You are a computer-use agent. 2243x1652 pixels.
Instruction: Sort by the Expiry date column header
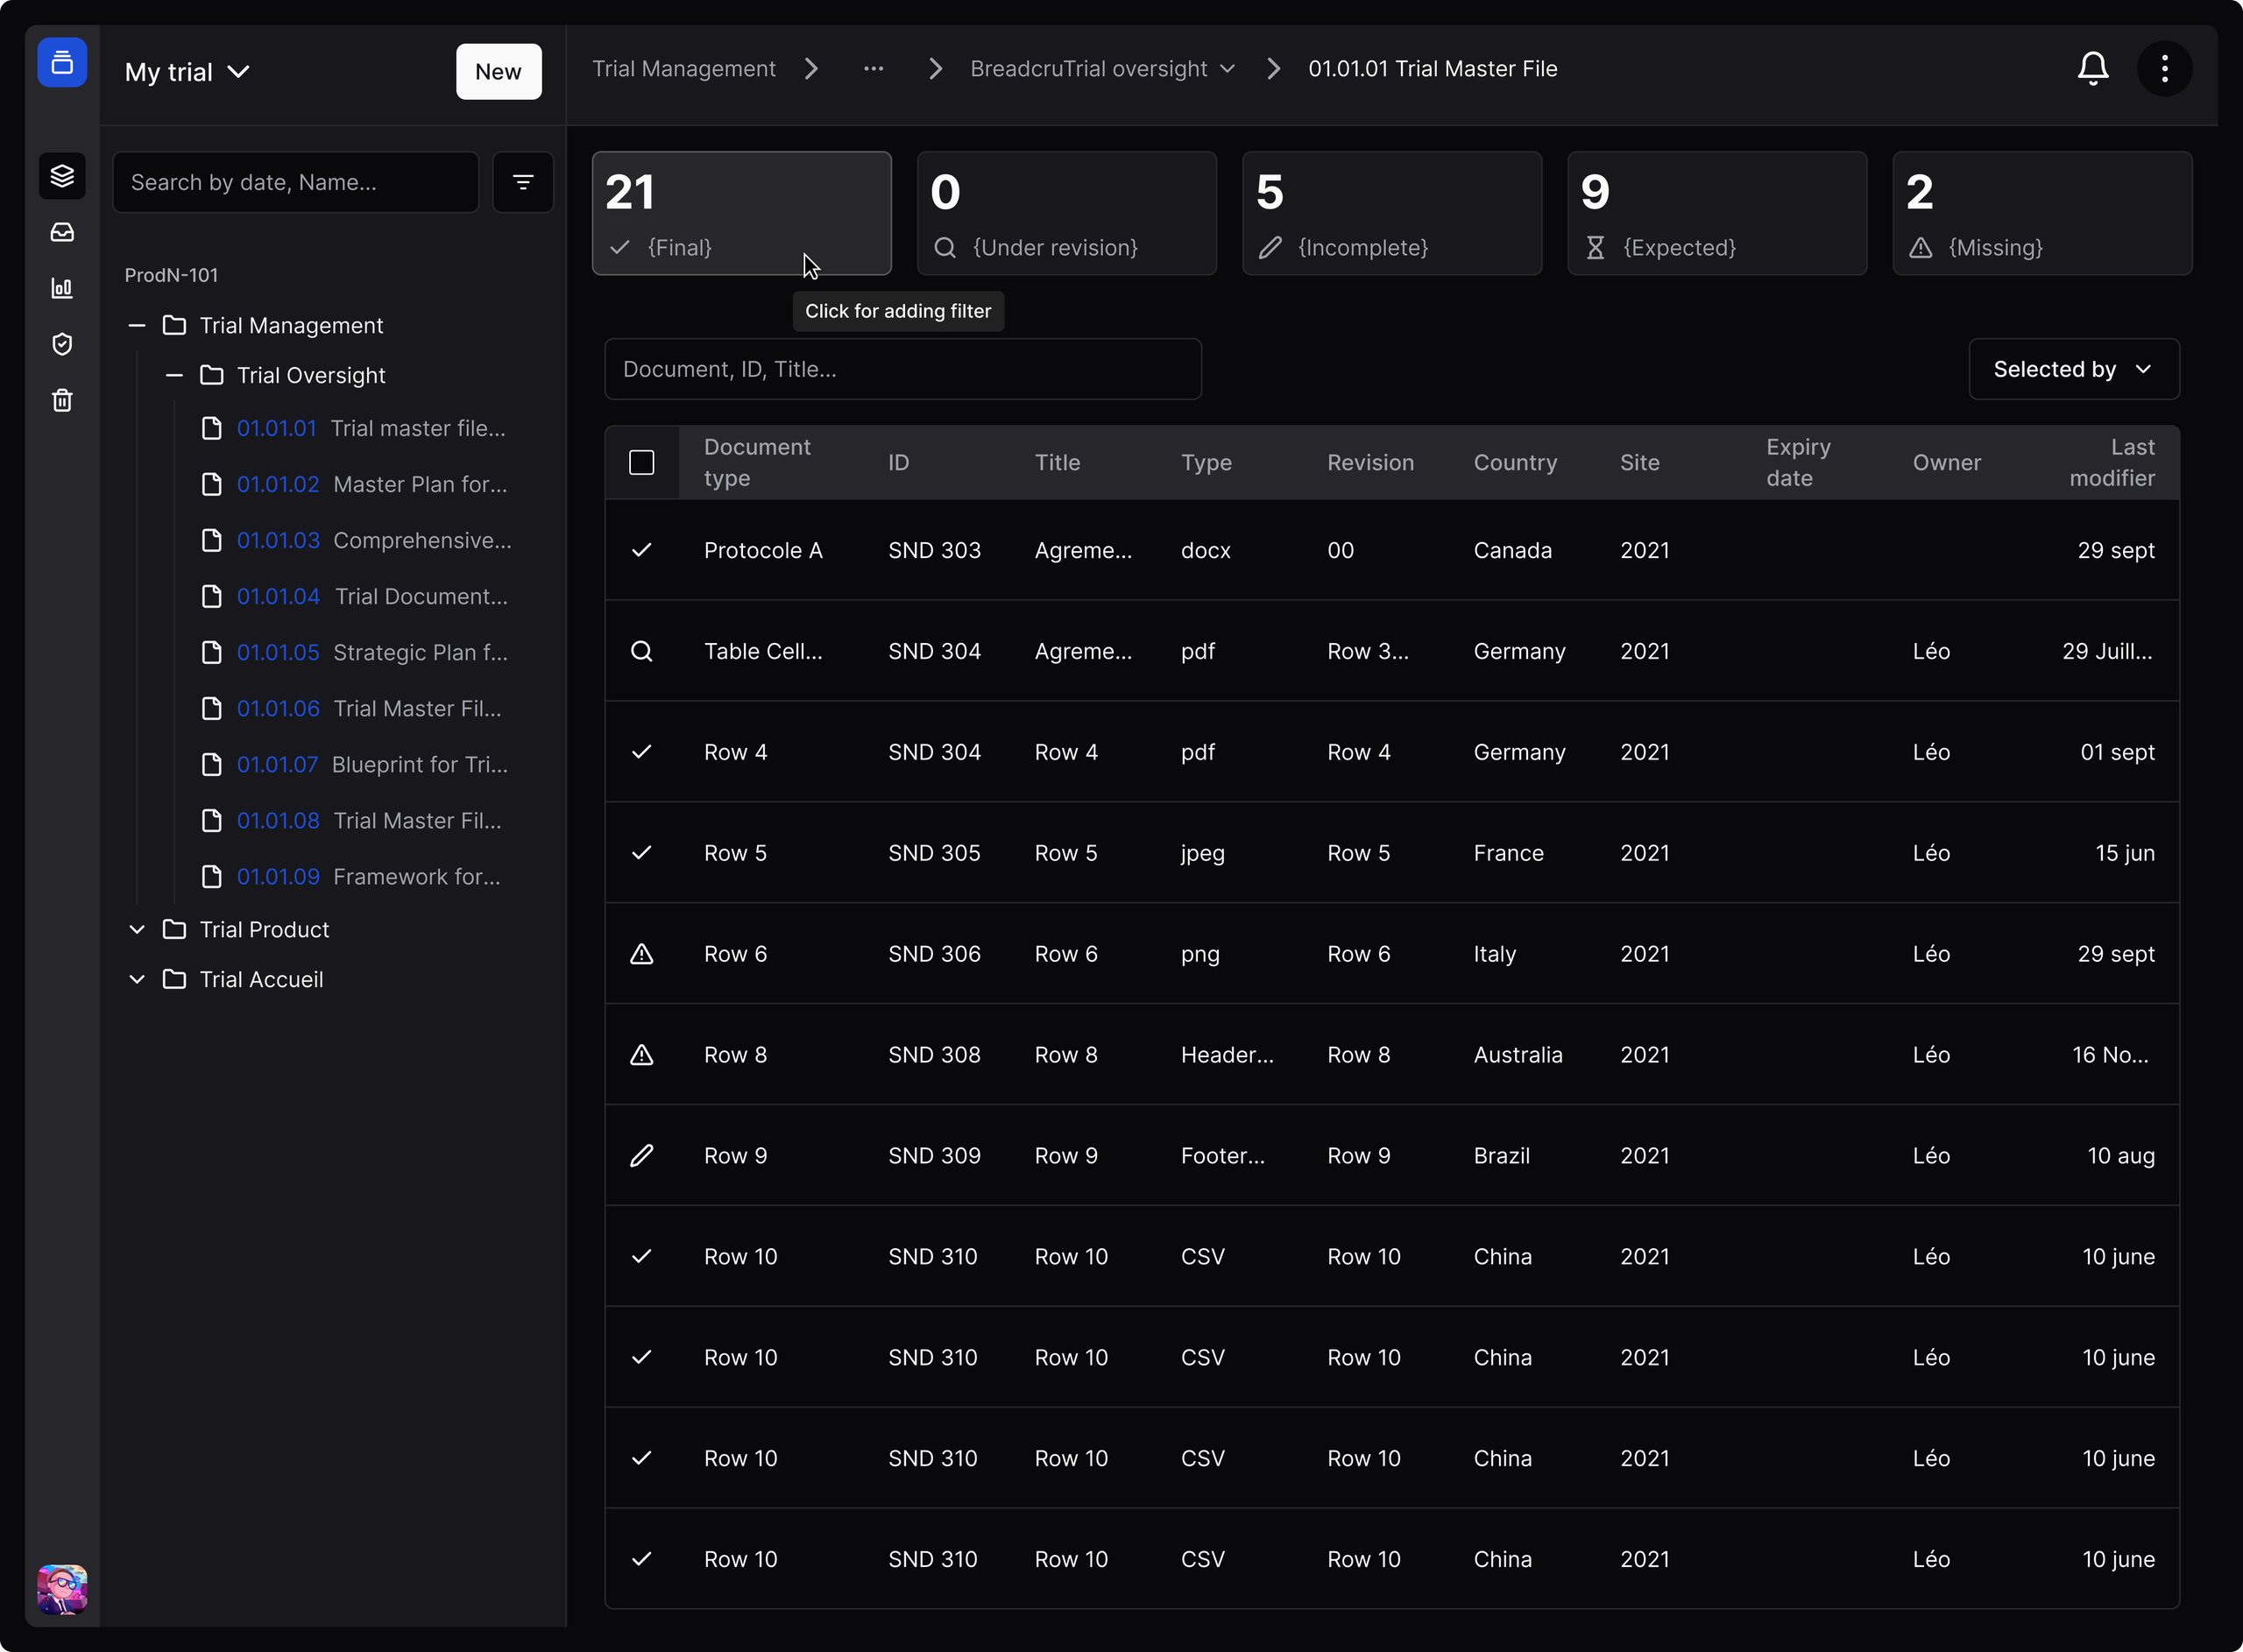pyautogui.click(x=1798, y=462)
